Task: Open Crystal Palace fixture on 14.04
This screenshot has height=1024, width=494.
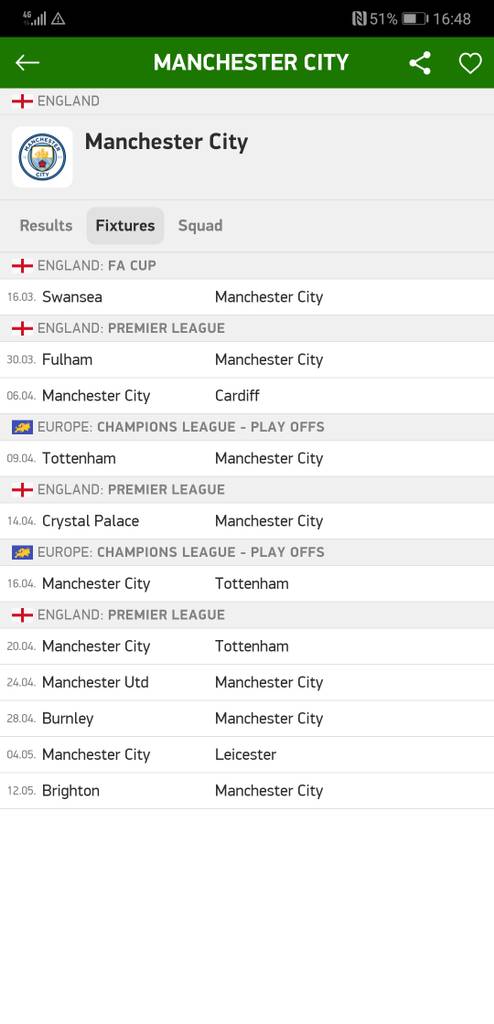Action: 247,521
